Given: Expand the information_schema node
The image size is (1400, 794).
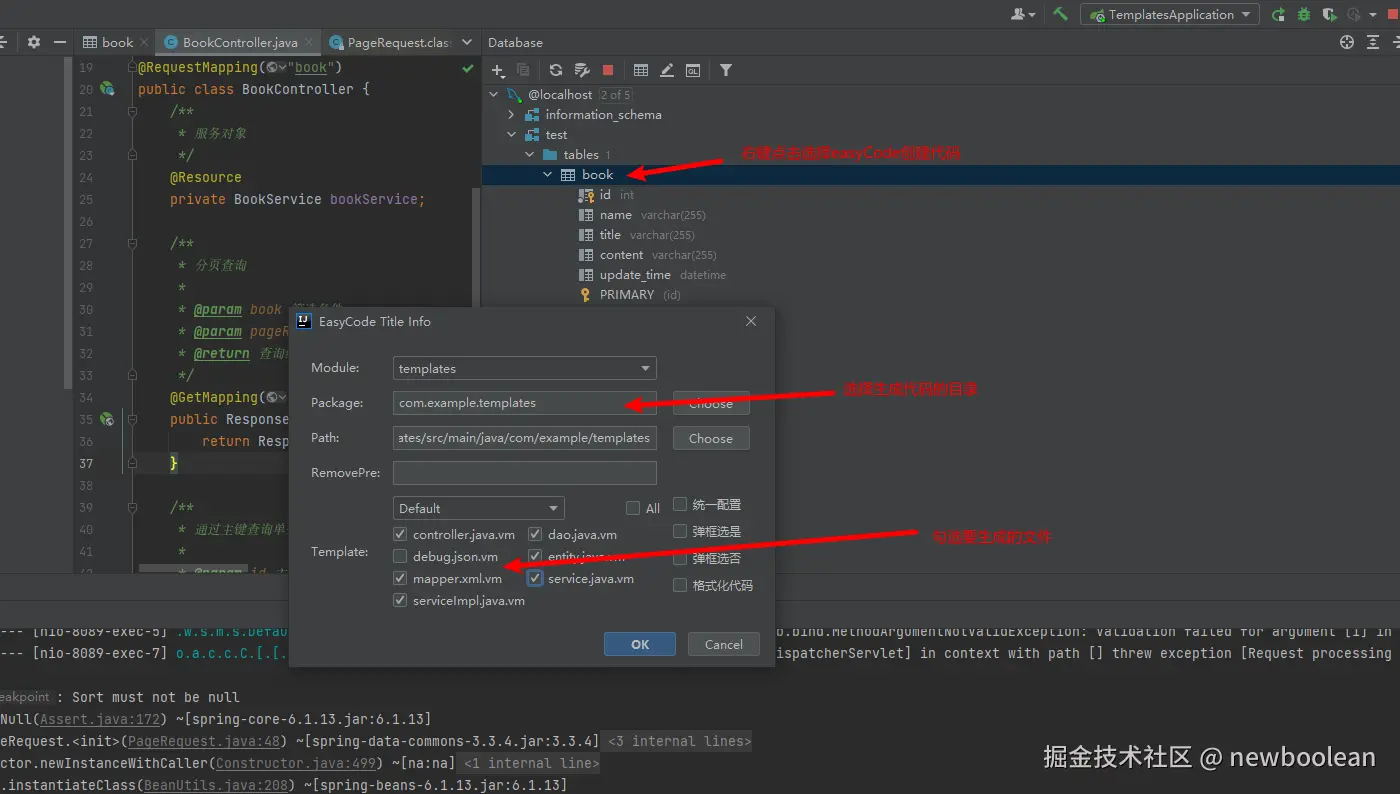Looking at the screenshot, I should pyautogui.click(x=511, y=115).
